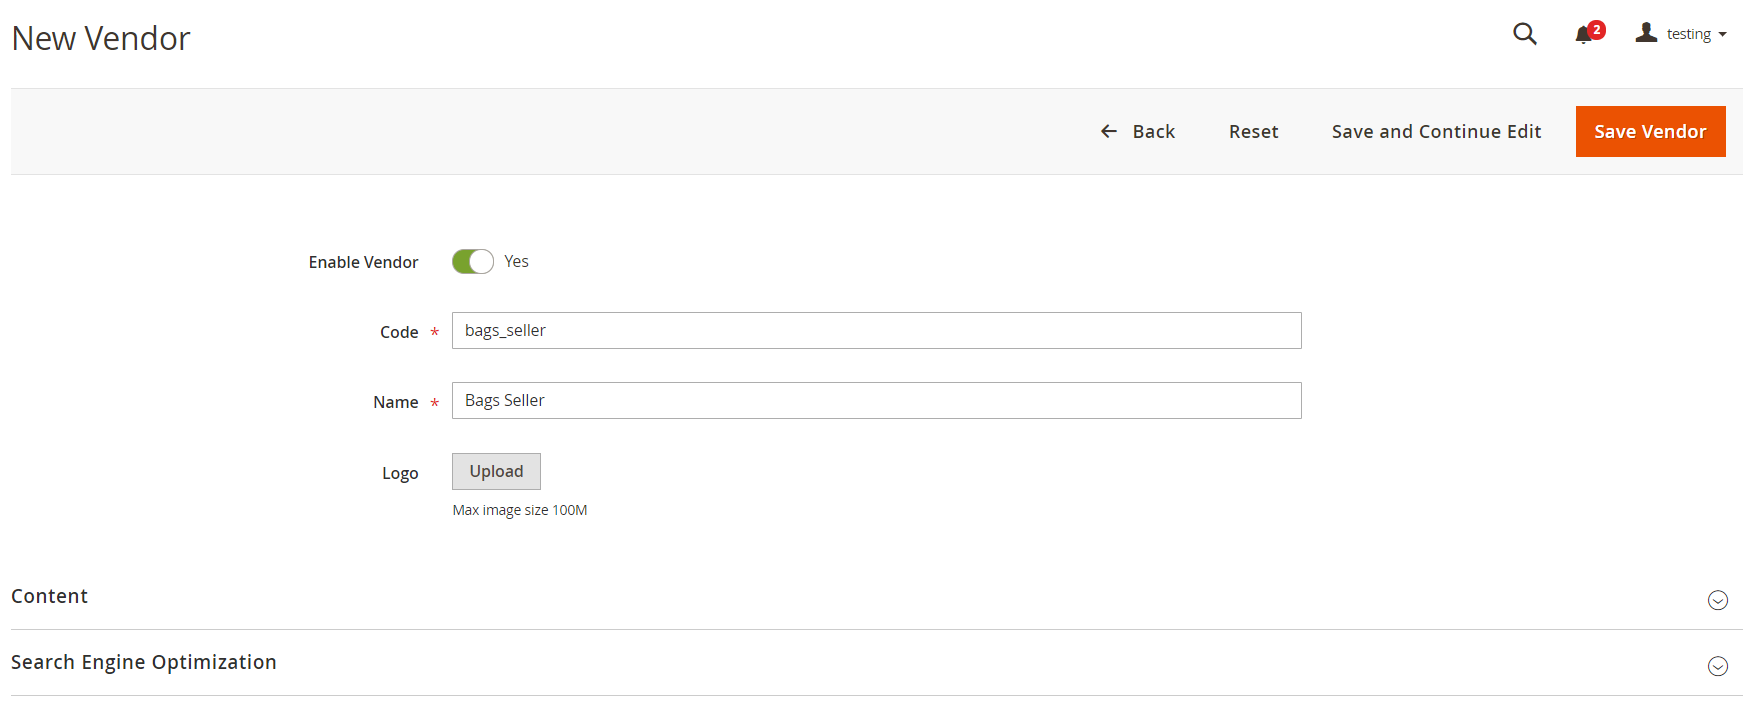Click the 'Max image size 100M' note
Screen dimensions: 1751x727
[x=520, y=510]
